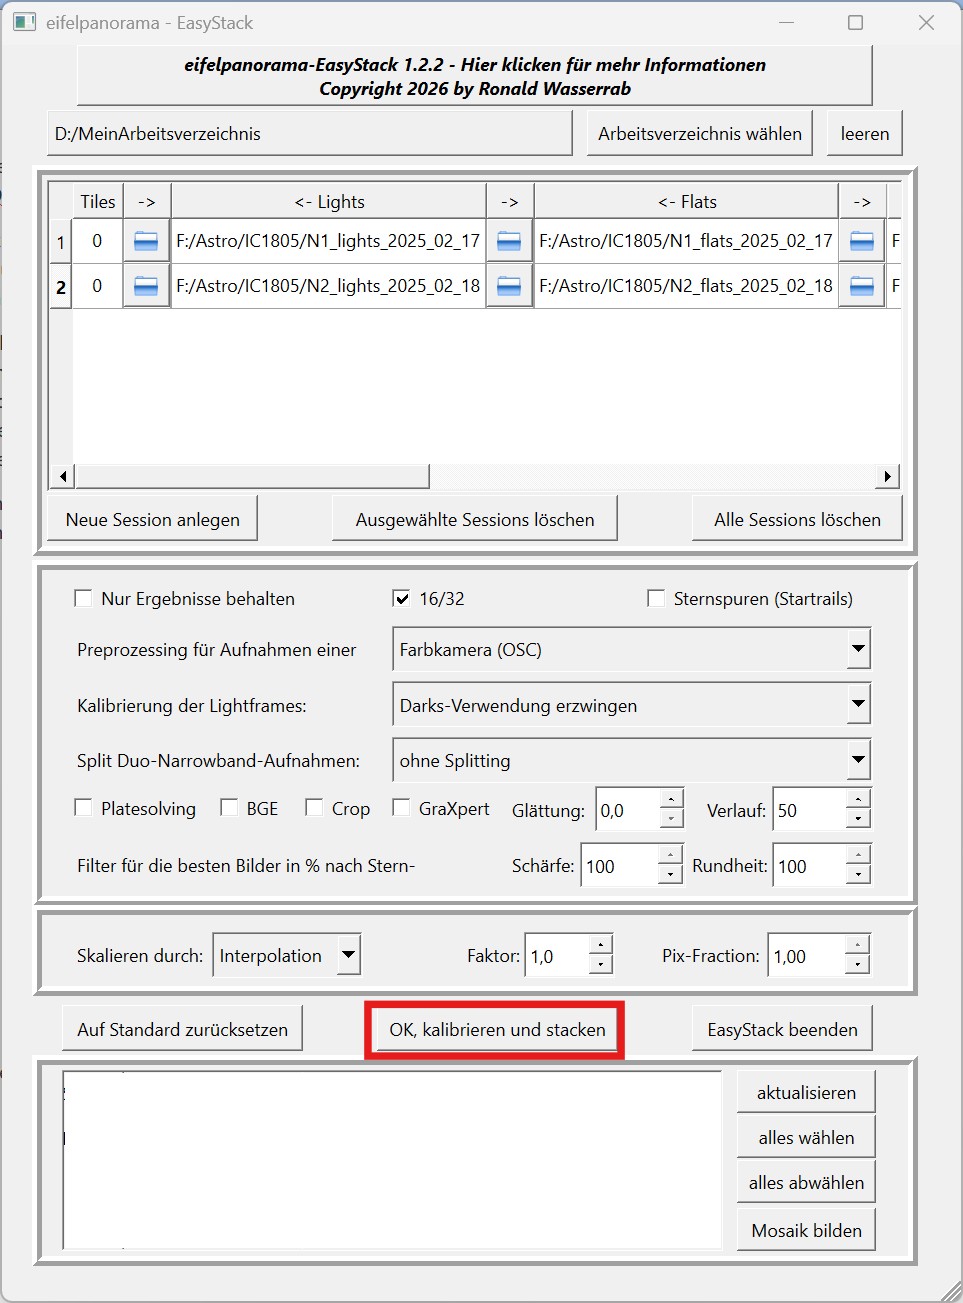Click folder icon right of row 2 Flats path

point(861,286)
